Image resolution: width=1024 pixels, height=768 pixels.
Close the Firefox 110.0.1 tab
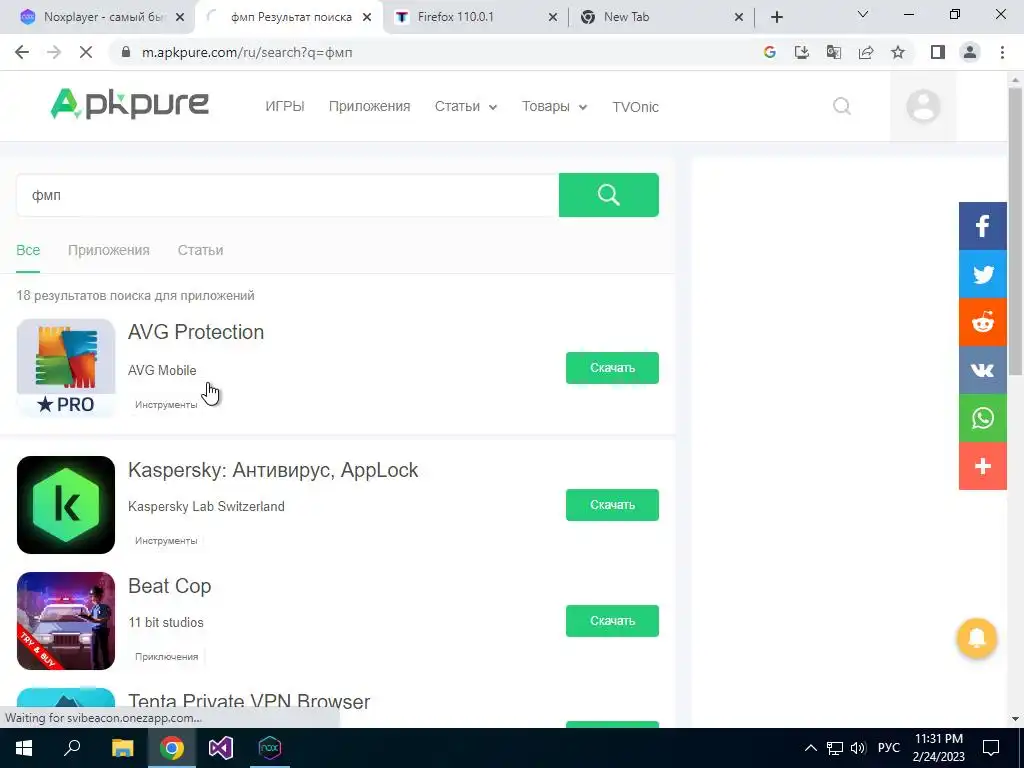point(552,18)
